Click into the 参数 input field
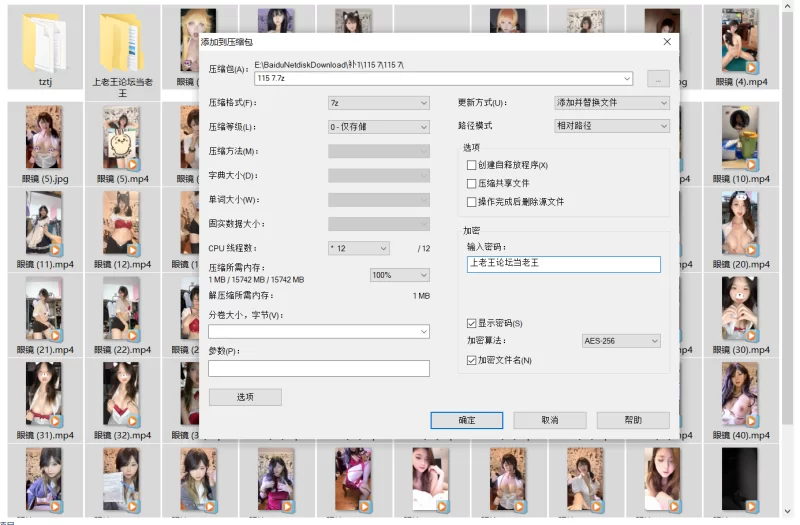 coord(318,368)
